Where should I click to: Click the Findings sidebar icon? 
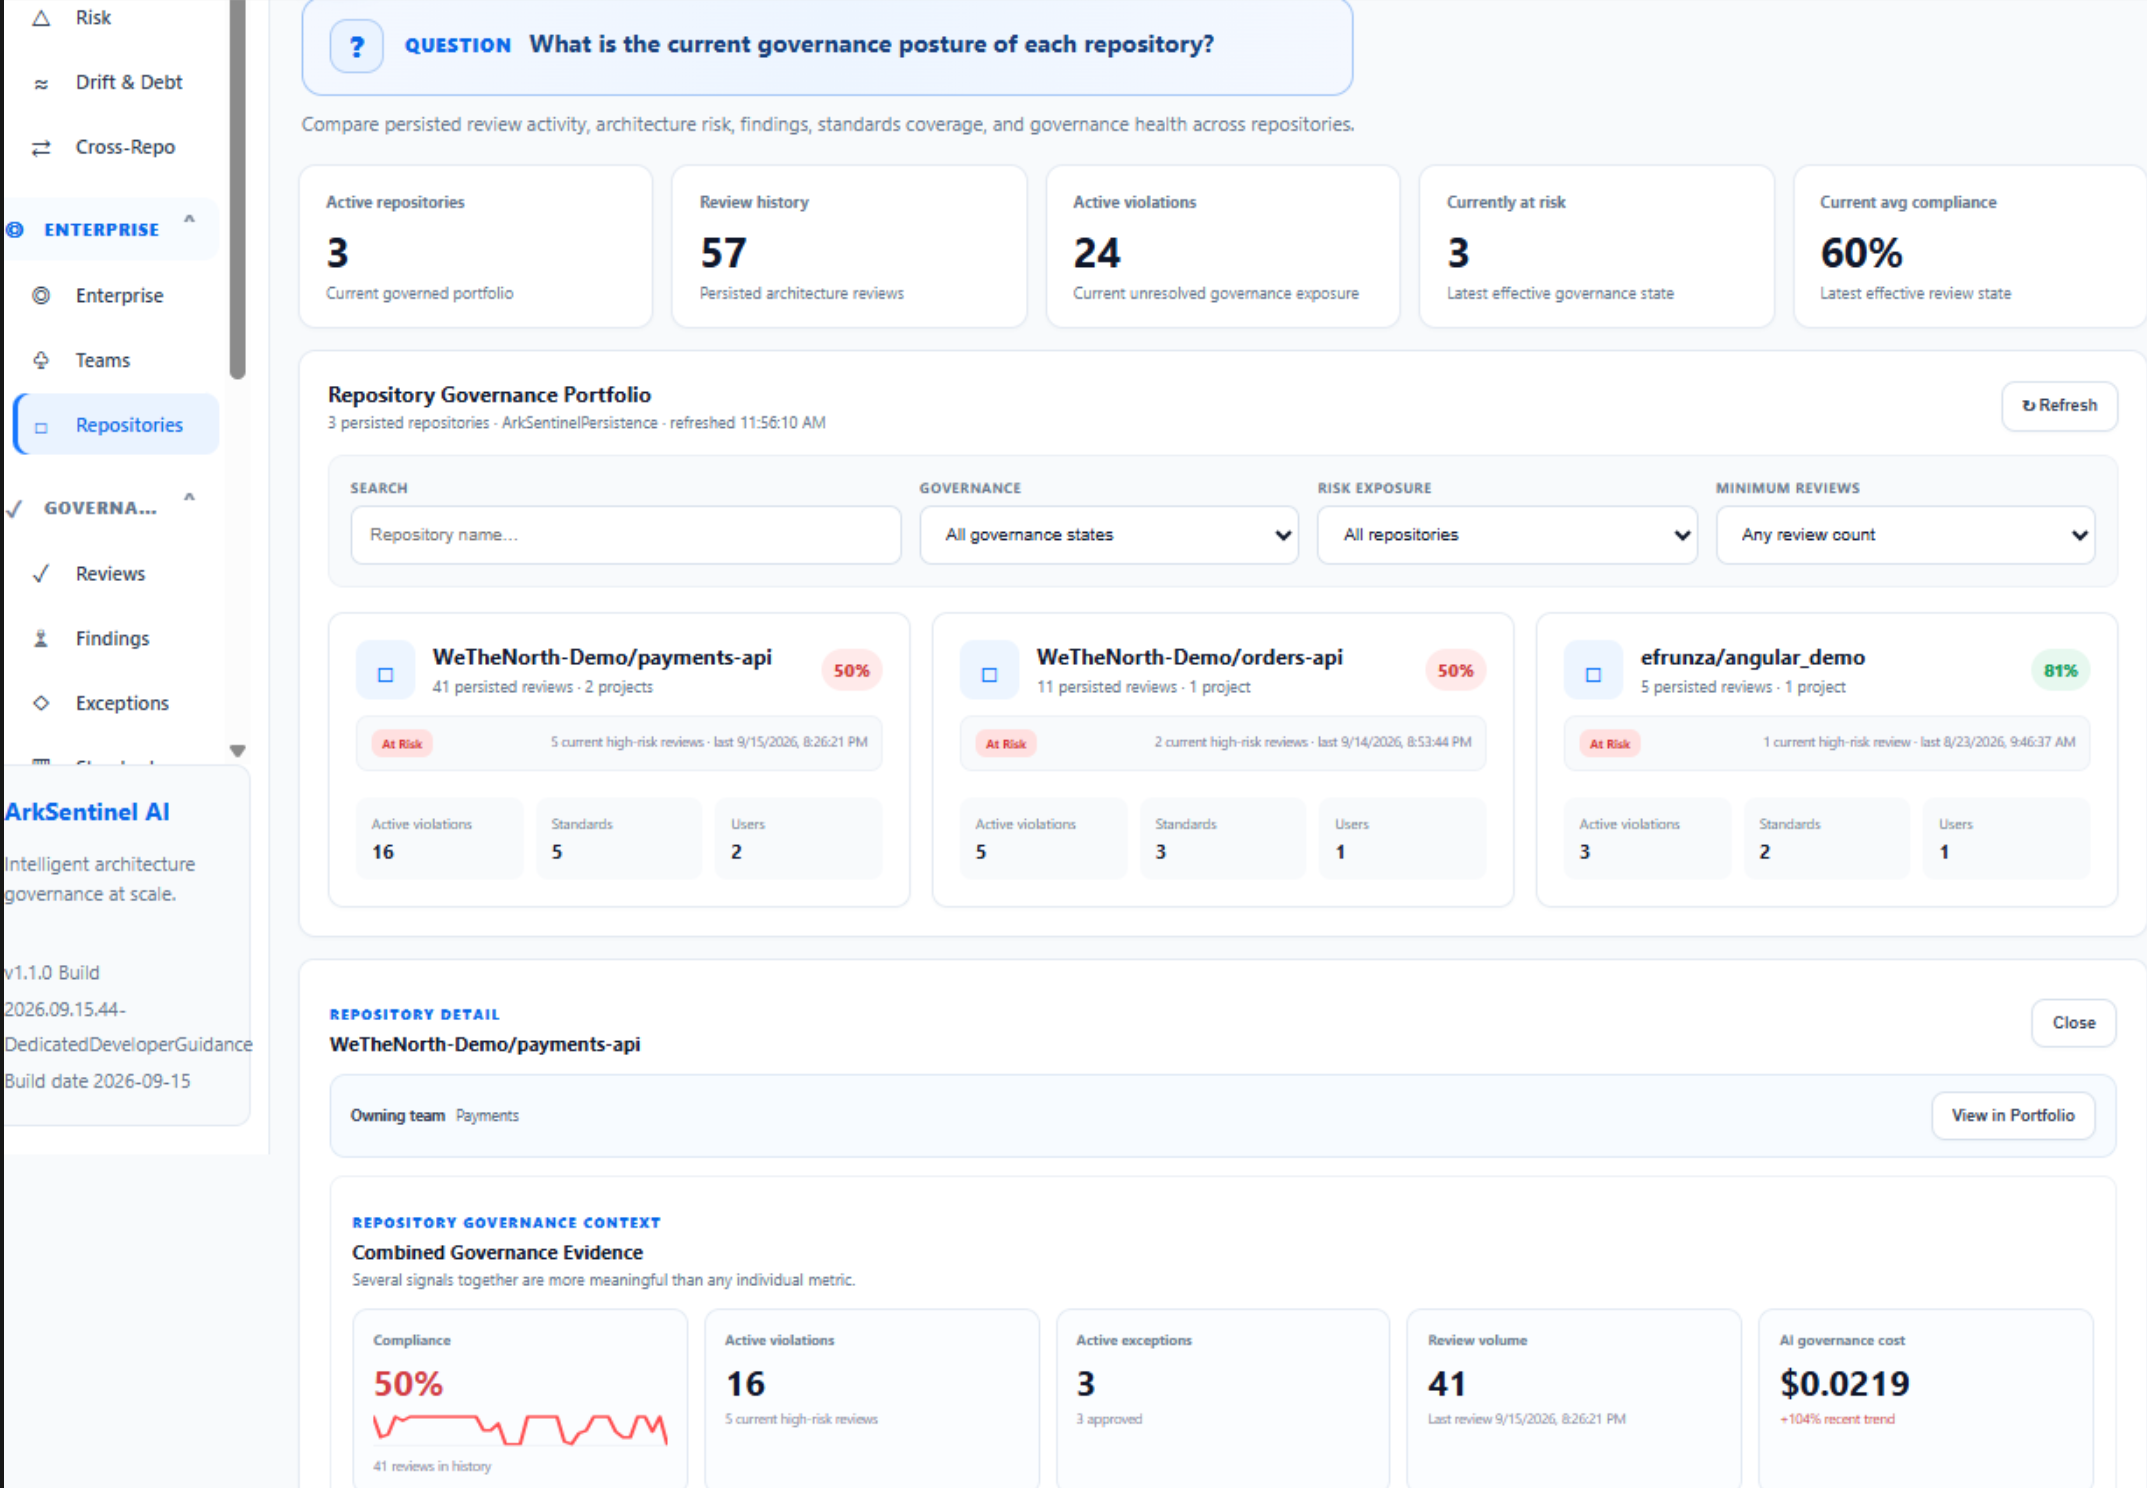[x=41, y=639]
